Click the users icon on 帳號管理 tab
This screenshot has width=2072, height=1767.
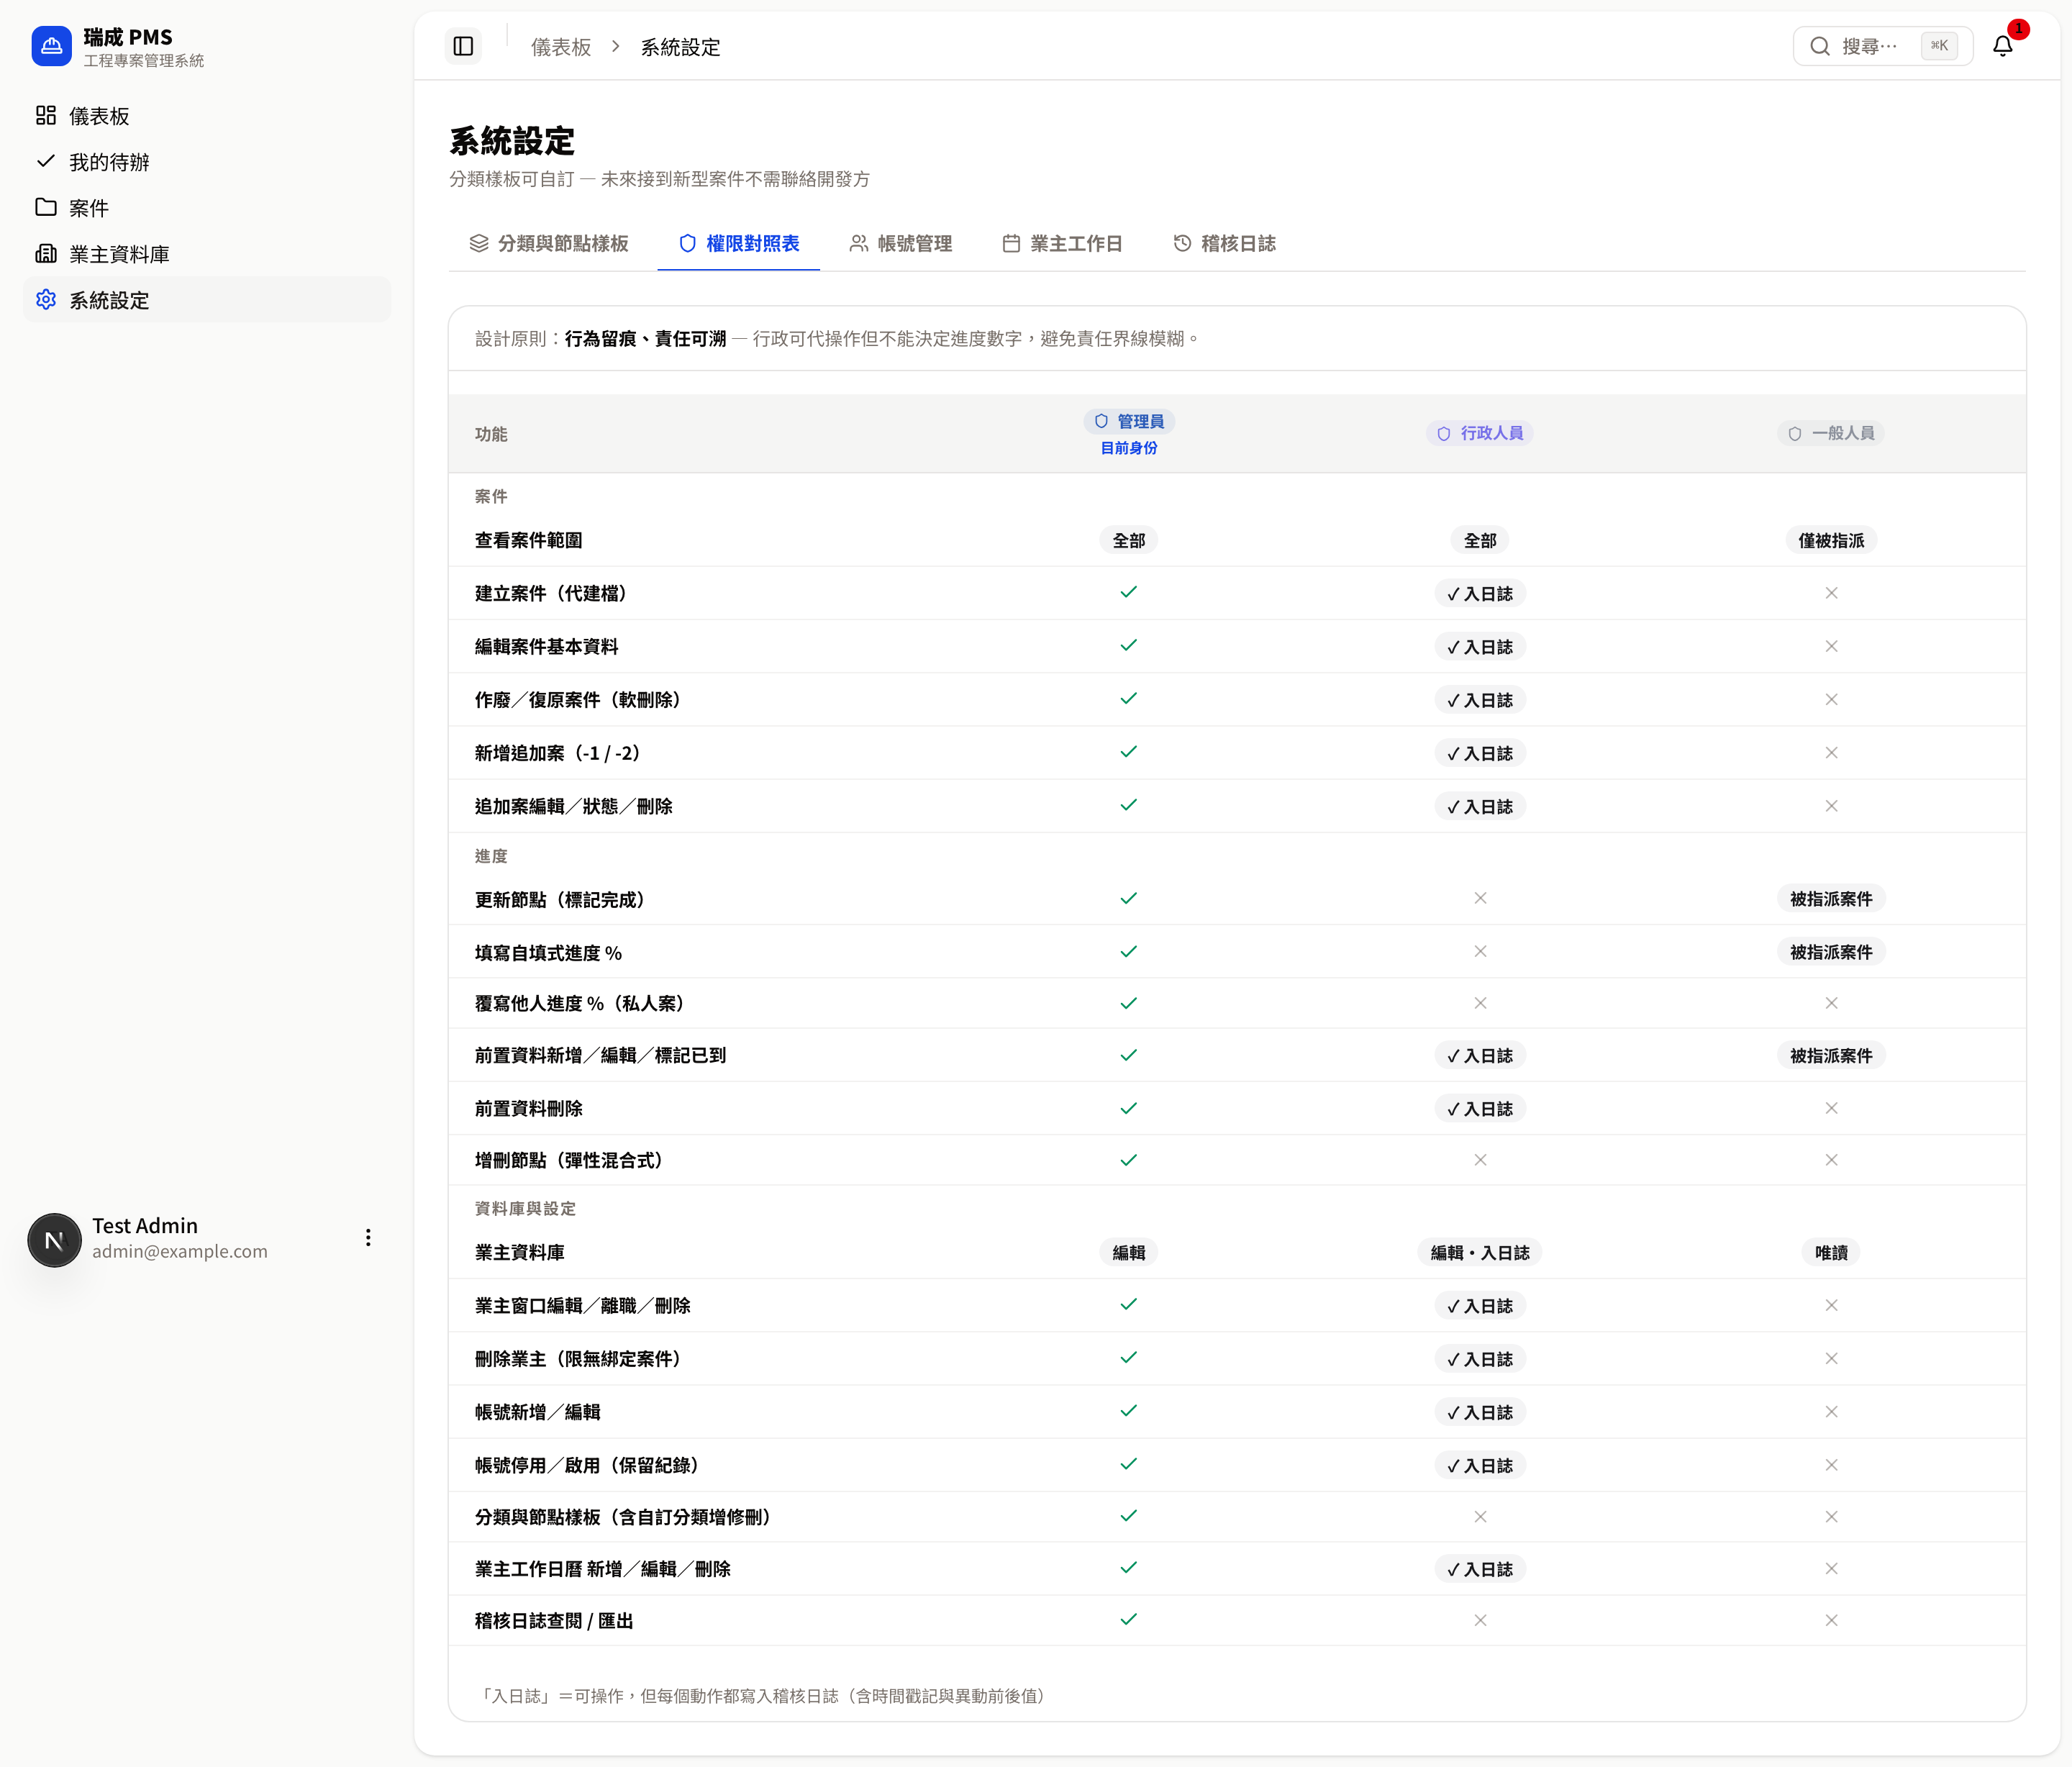858,243
